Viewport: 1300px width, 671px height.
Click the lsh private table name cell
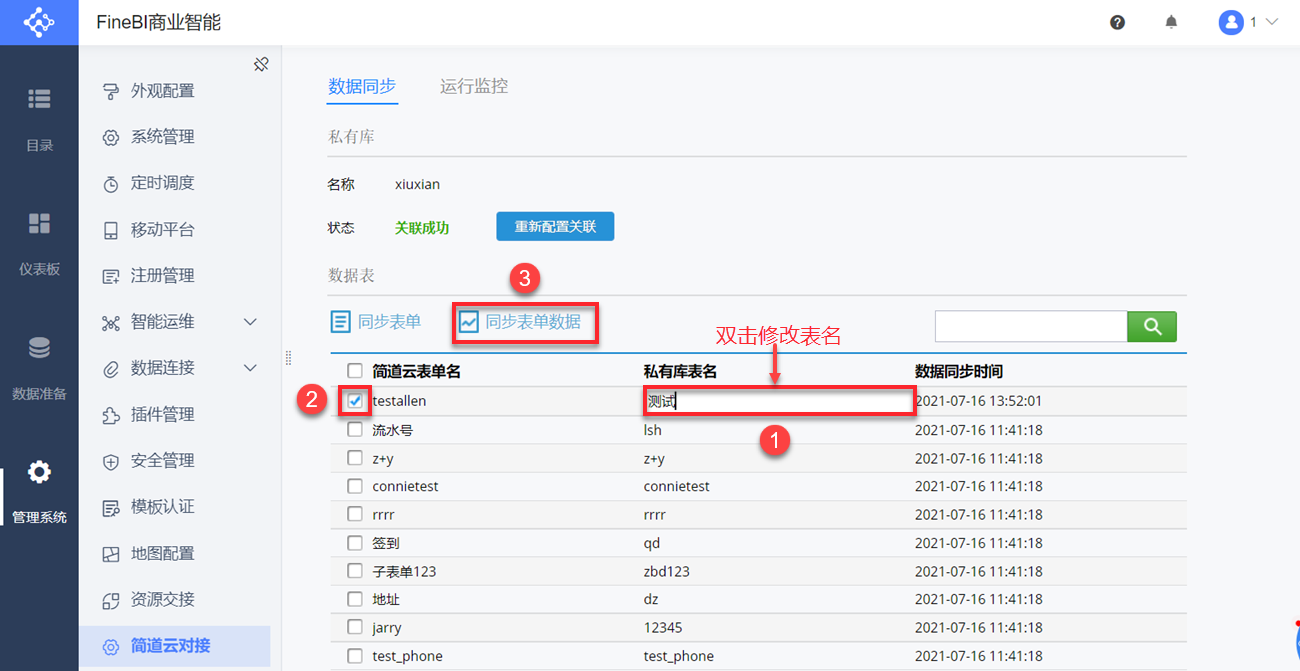pyautogui.click(x=653, y=430)
